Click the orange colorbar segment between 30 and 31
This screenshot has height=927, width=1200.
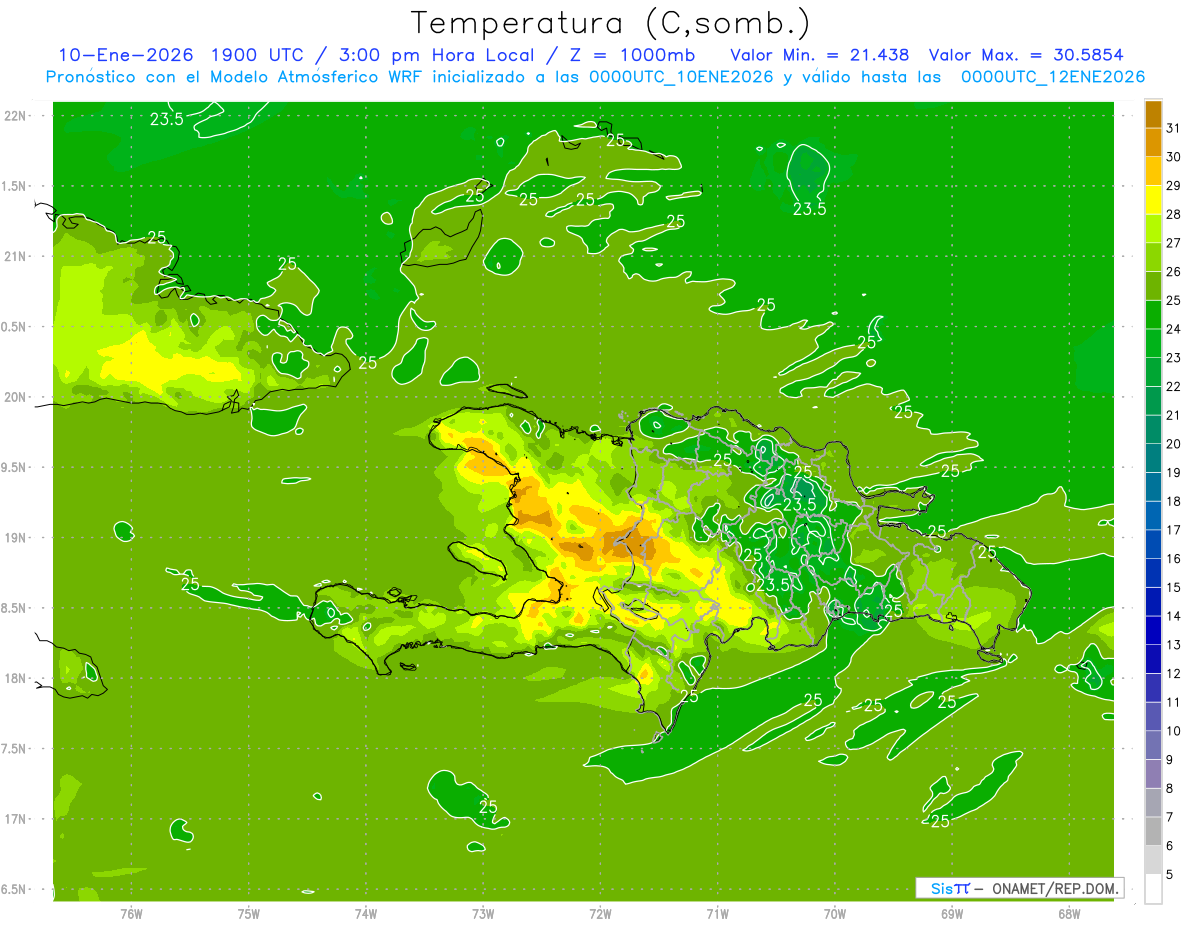[1153, 142]
